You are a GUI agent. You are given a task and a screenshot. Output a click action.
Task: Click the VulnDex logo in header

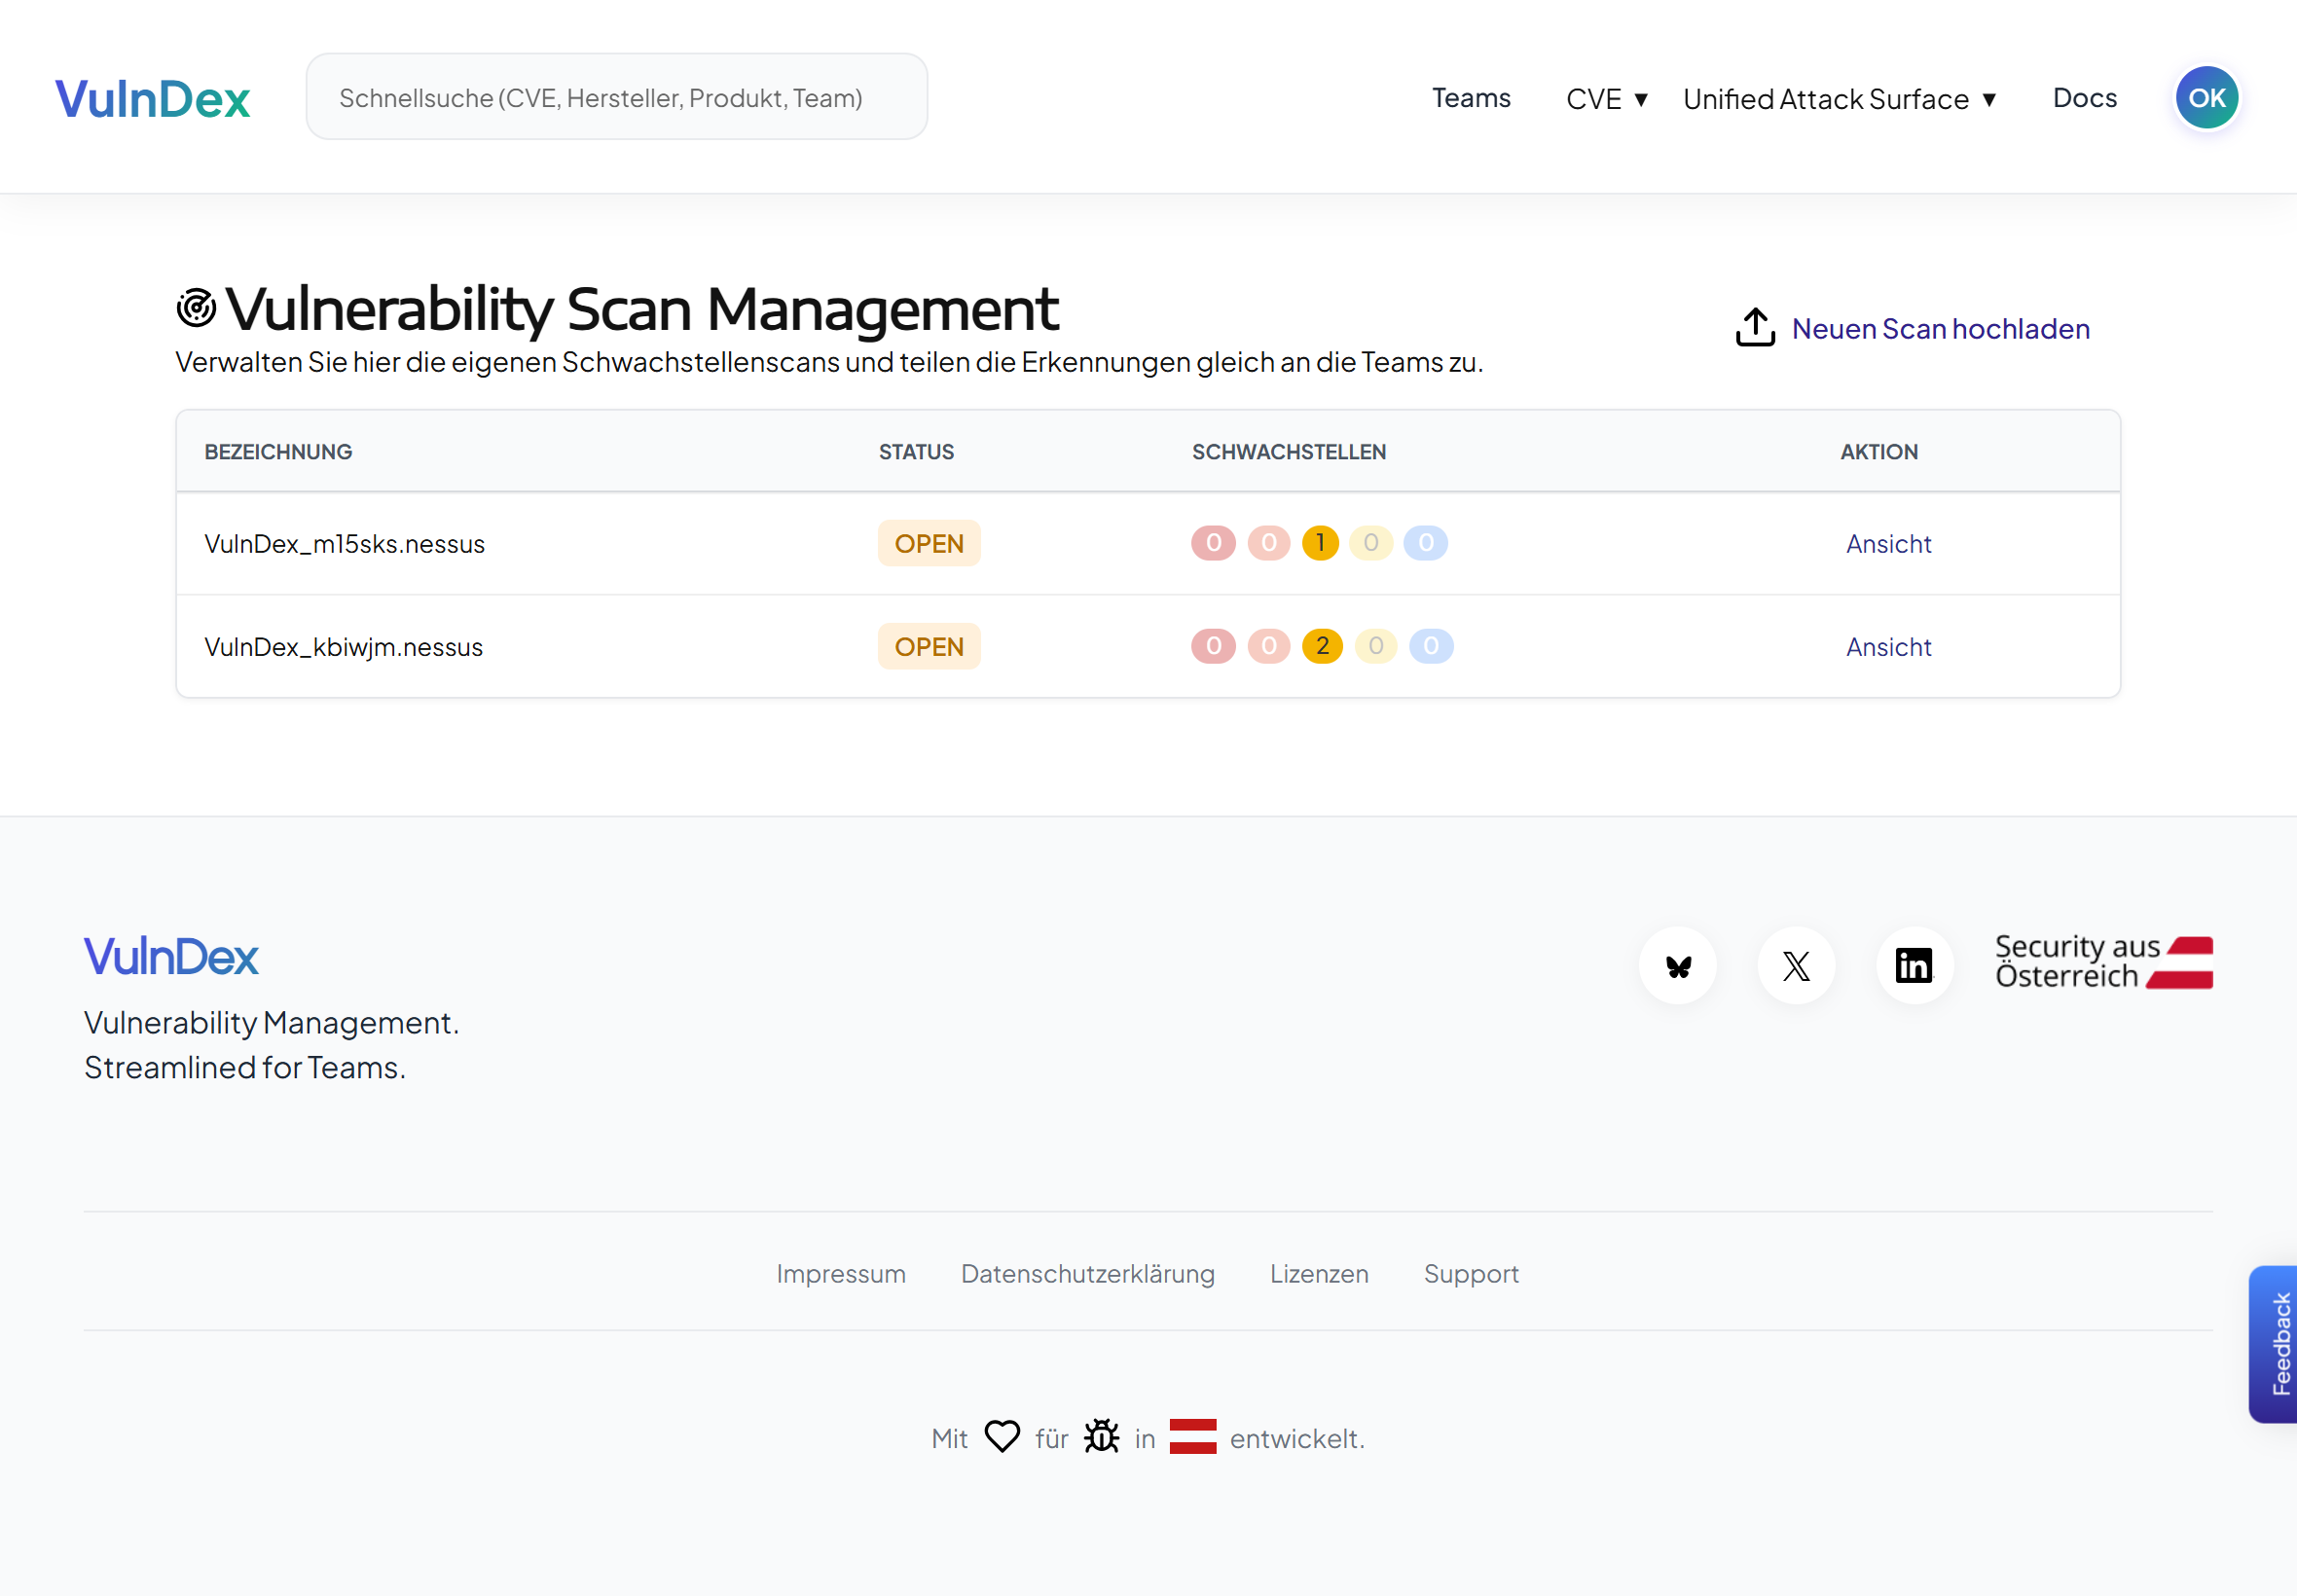(152, 99)
